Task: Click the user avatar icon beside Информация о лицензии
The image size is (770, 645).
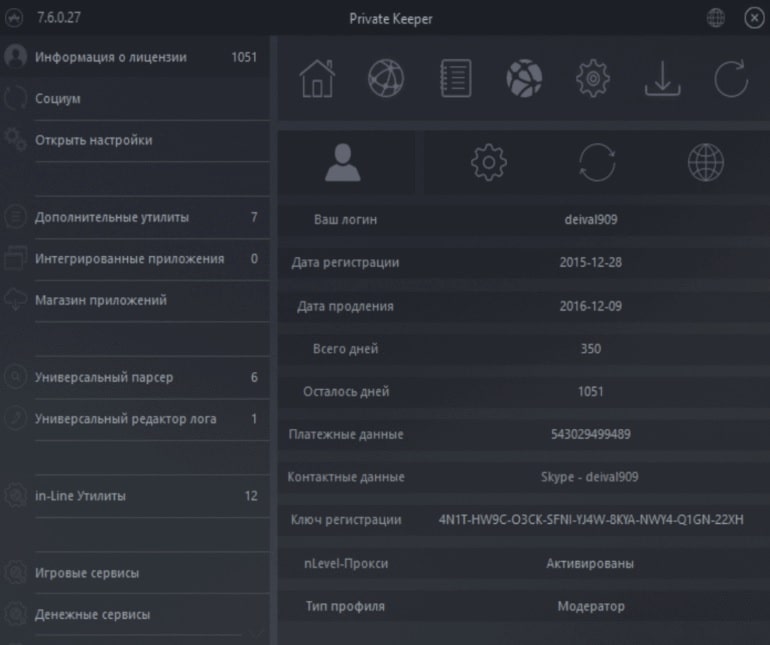Action: click(x=15, y=56)
